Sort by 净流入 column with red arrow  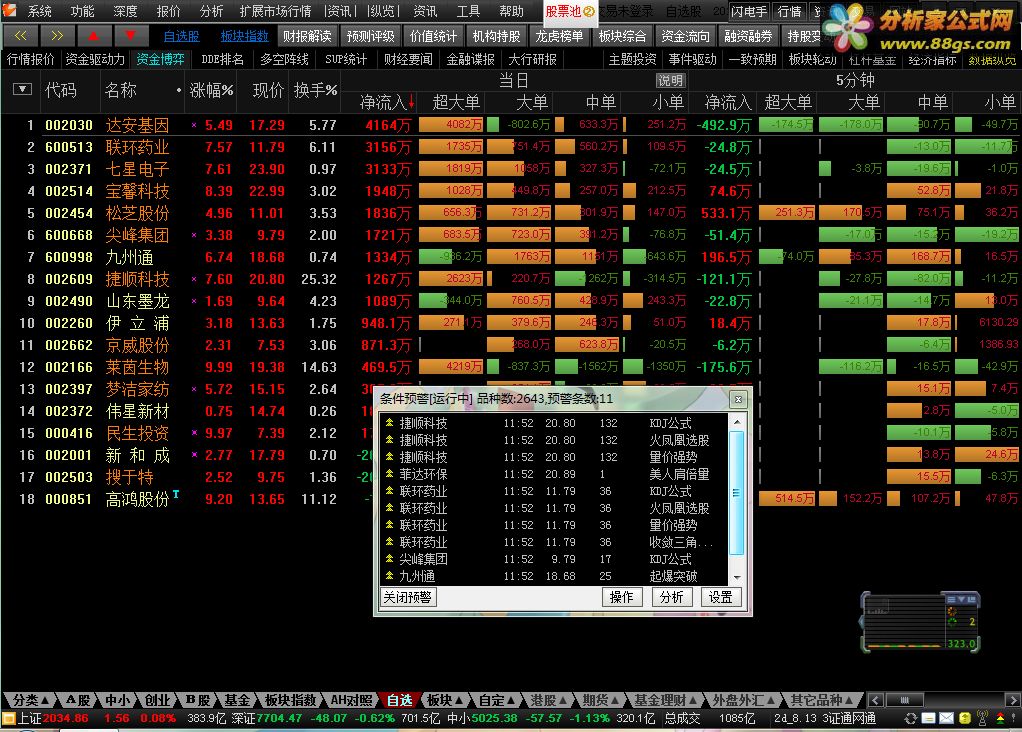[387, 102]
